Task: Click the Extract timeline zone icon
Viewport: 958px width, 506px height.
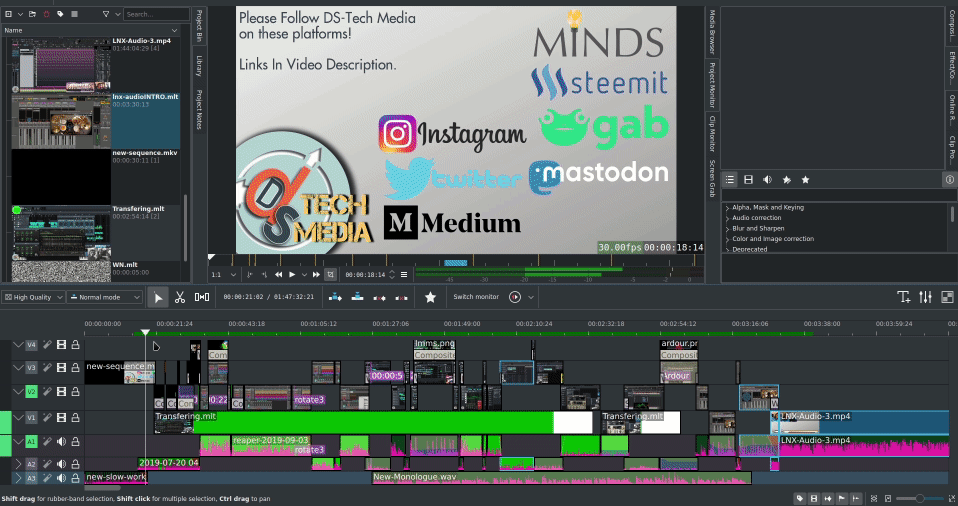Action: 379,298
